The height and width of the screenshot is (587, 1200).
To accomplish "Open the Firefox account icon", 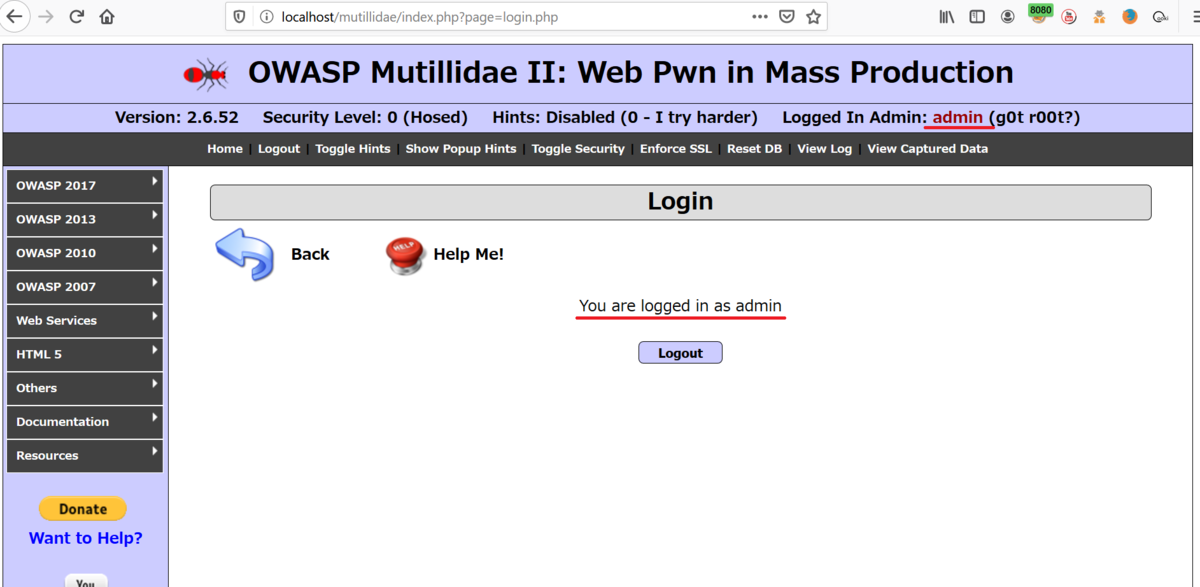I will (1008, 17).
